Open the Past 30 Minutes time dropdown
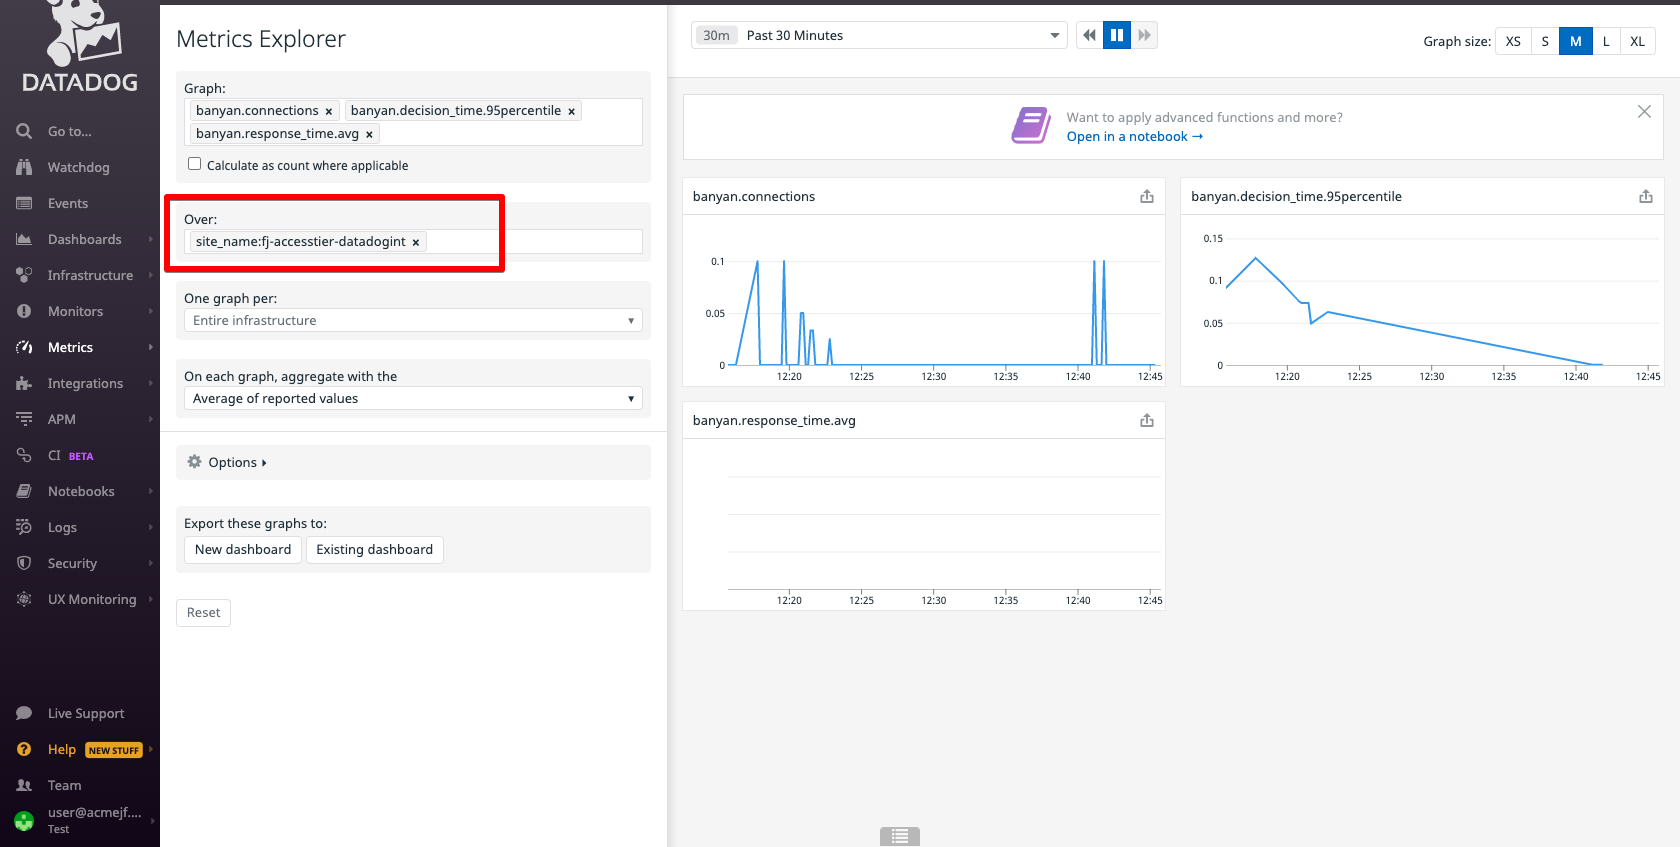Viewport: 1680px width, 847px height. coord(879,35)
